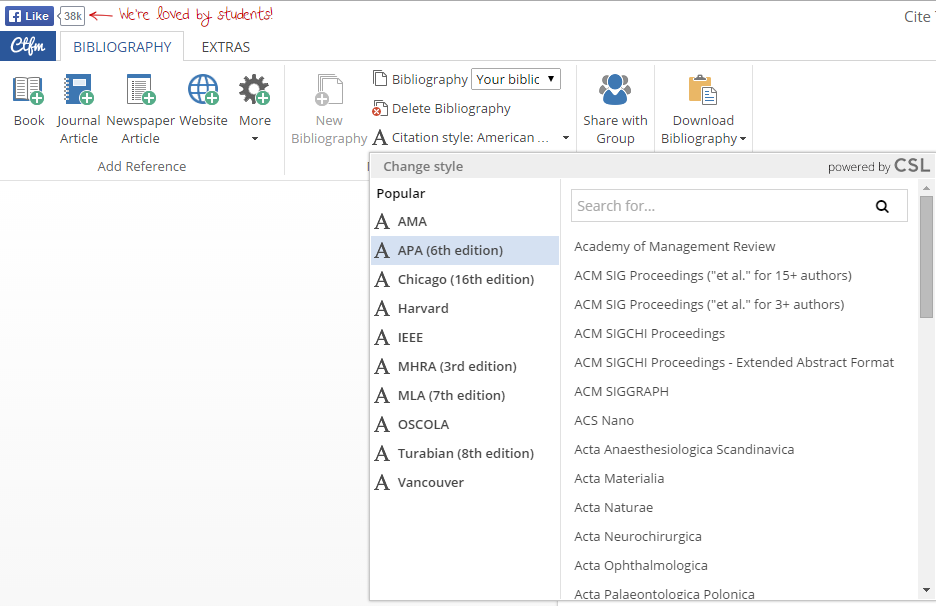936x606 pixels.
Task: Click the Facebook Like button
Action: click(x=29, y=16)
